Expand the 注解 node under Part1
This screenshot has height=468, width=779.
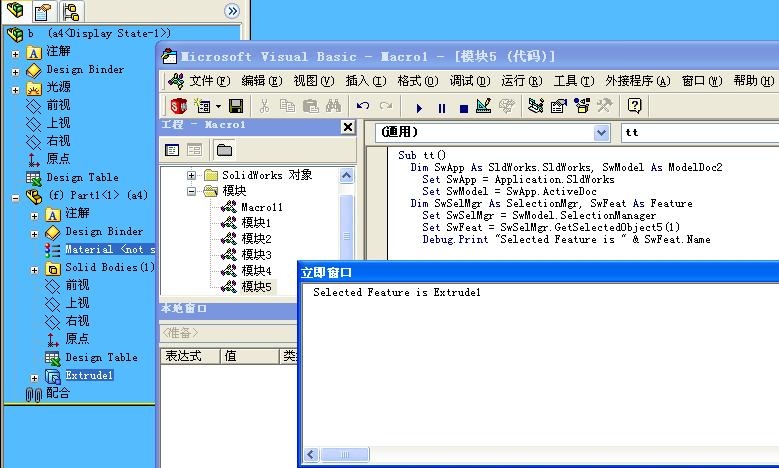pos(34,216)
